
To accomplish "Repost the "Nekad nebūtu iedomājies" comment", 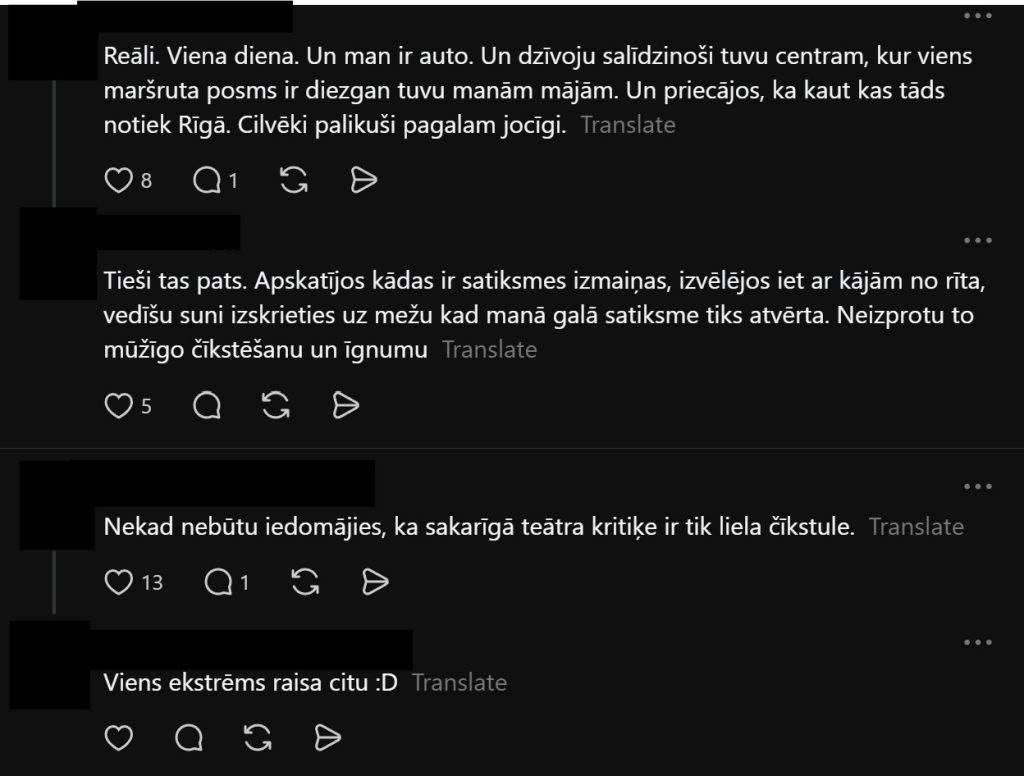I will click(x=305, y=582).
